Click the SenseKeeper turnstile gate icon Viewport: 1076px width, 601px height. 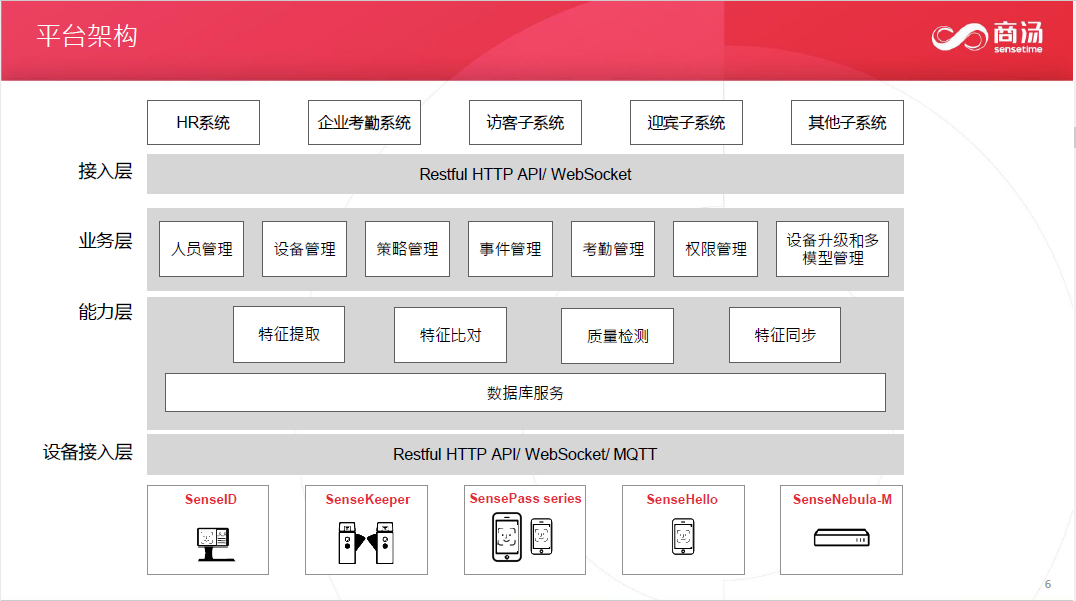coord(366,543)
